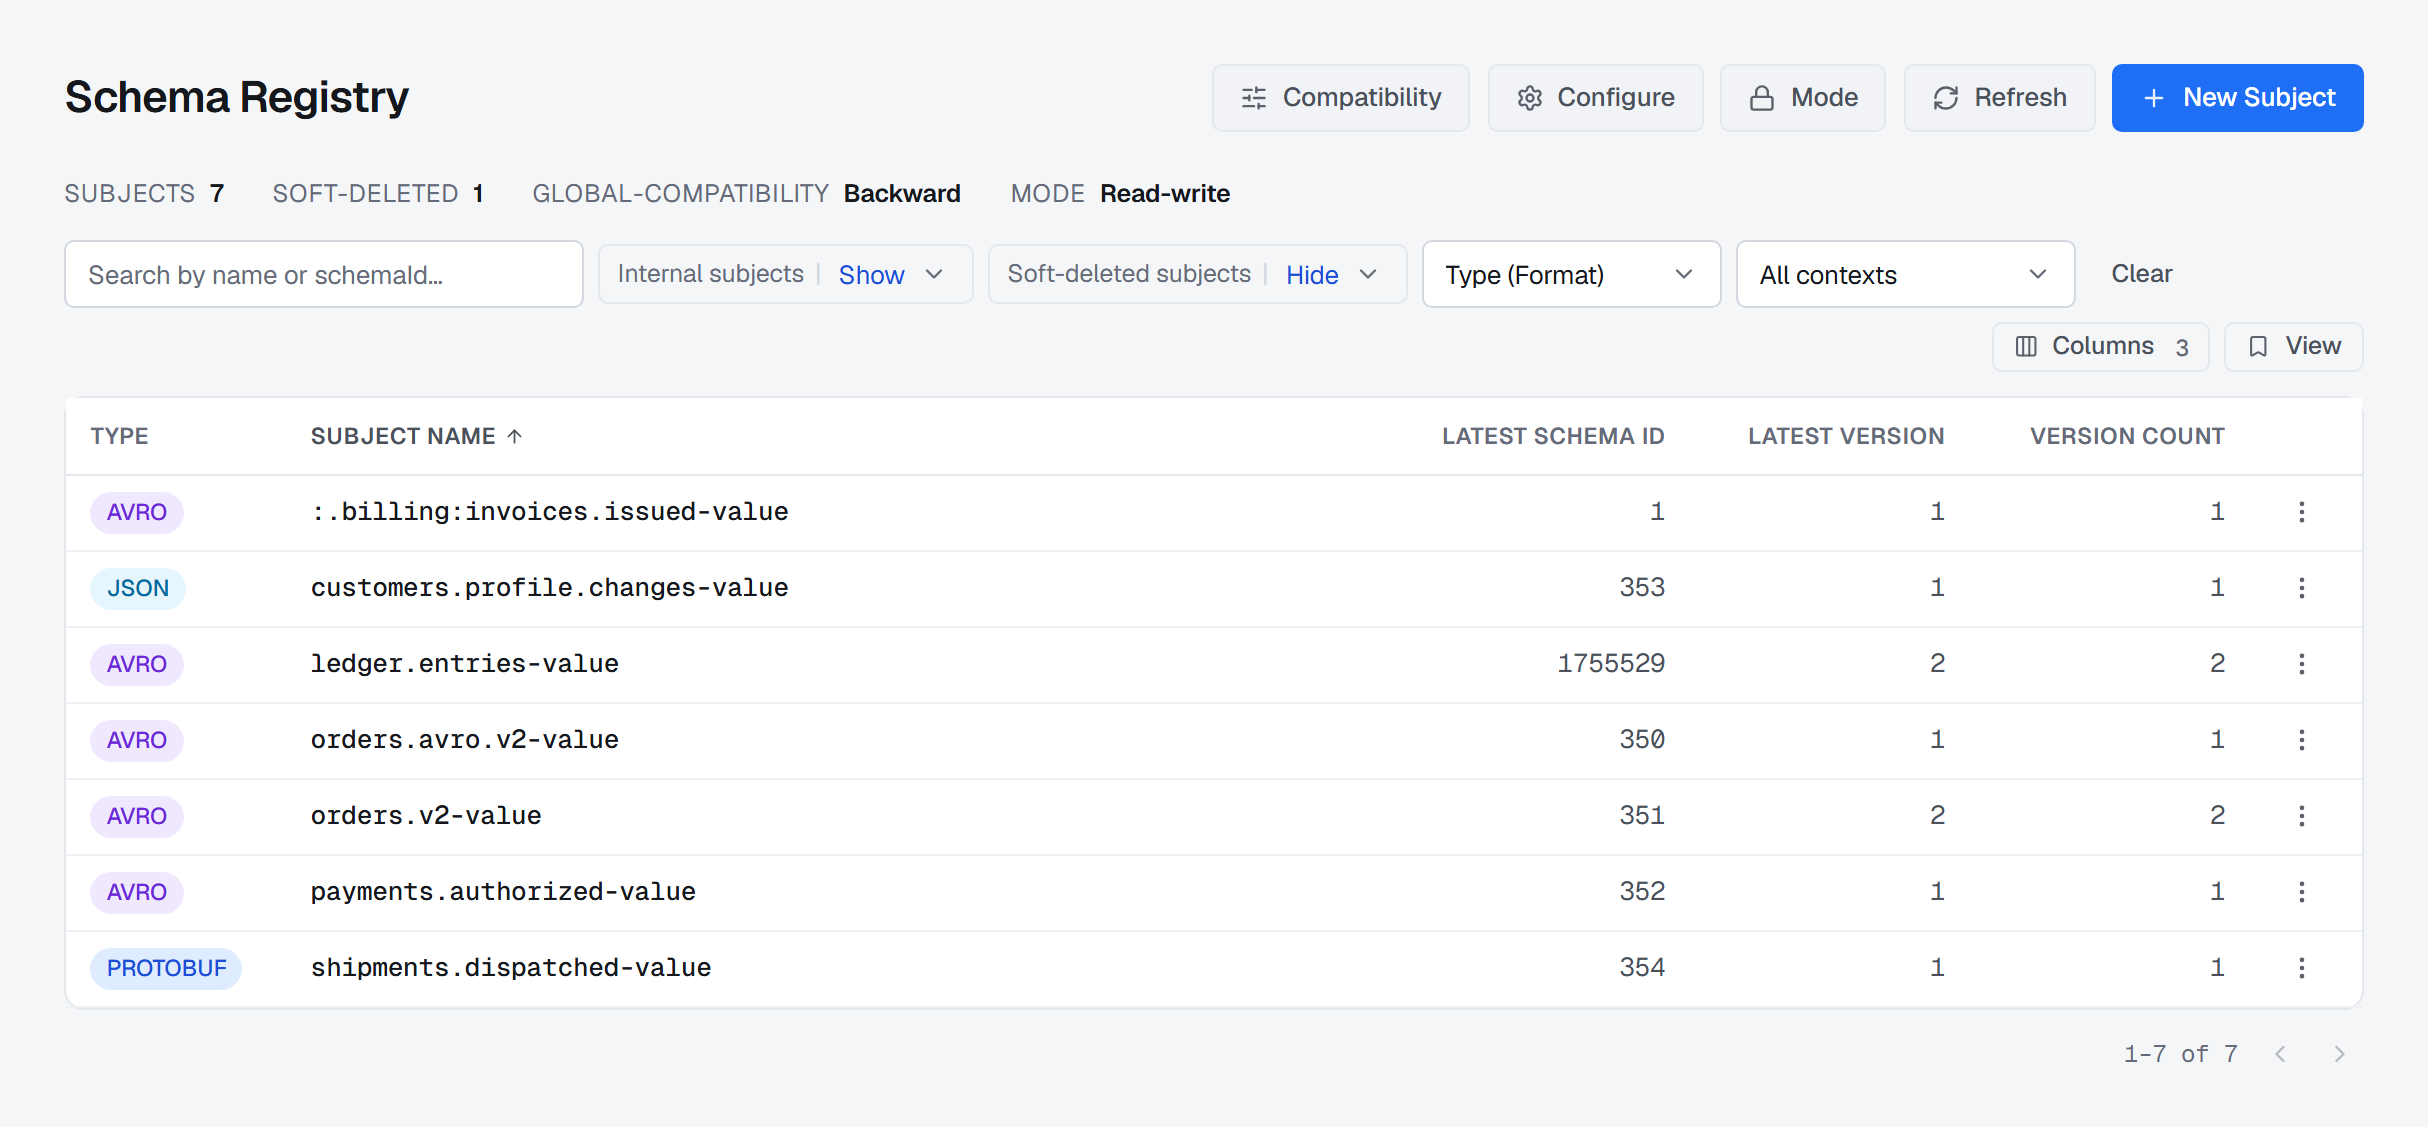Sort by Type column header
Image resolution: width=2428 pixels, height=1127 pixels.
point(119,436)
